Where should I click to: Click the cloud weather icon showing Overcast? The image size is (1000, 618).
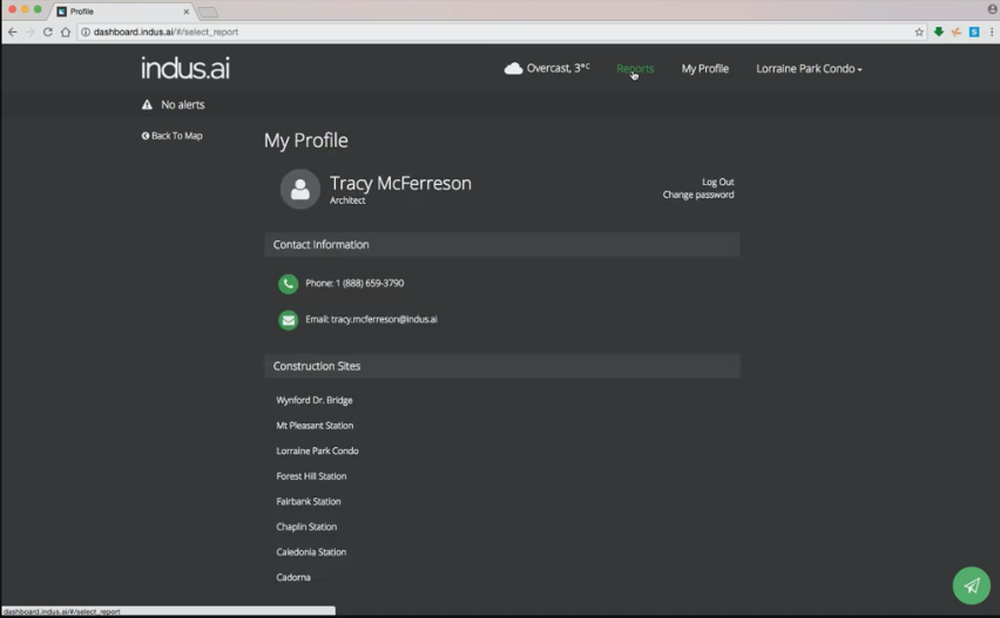[512, 68]
